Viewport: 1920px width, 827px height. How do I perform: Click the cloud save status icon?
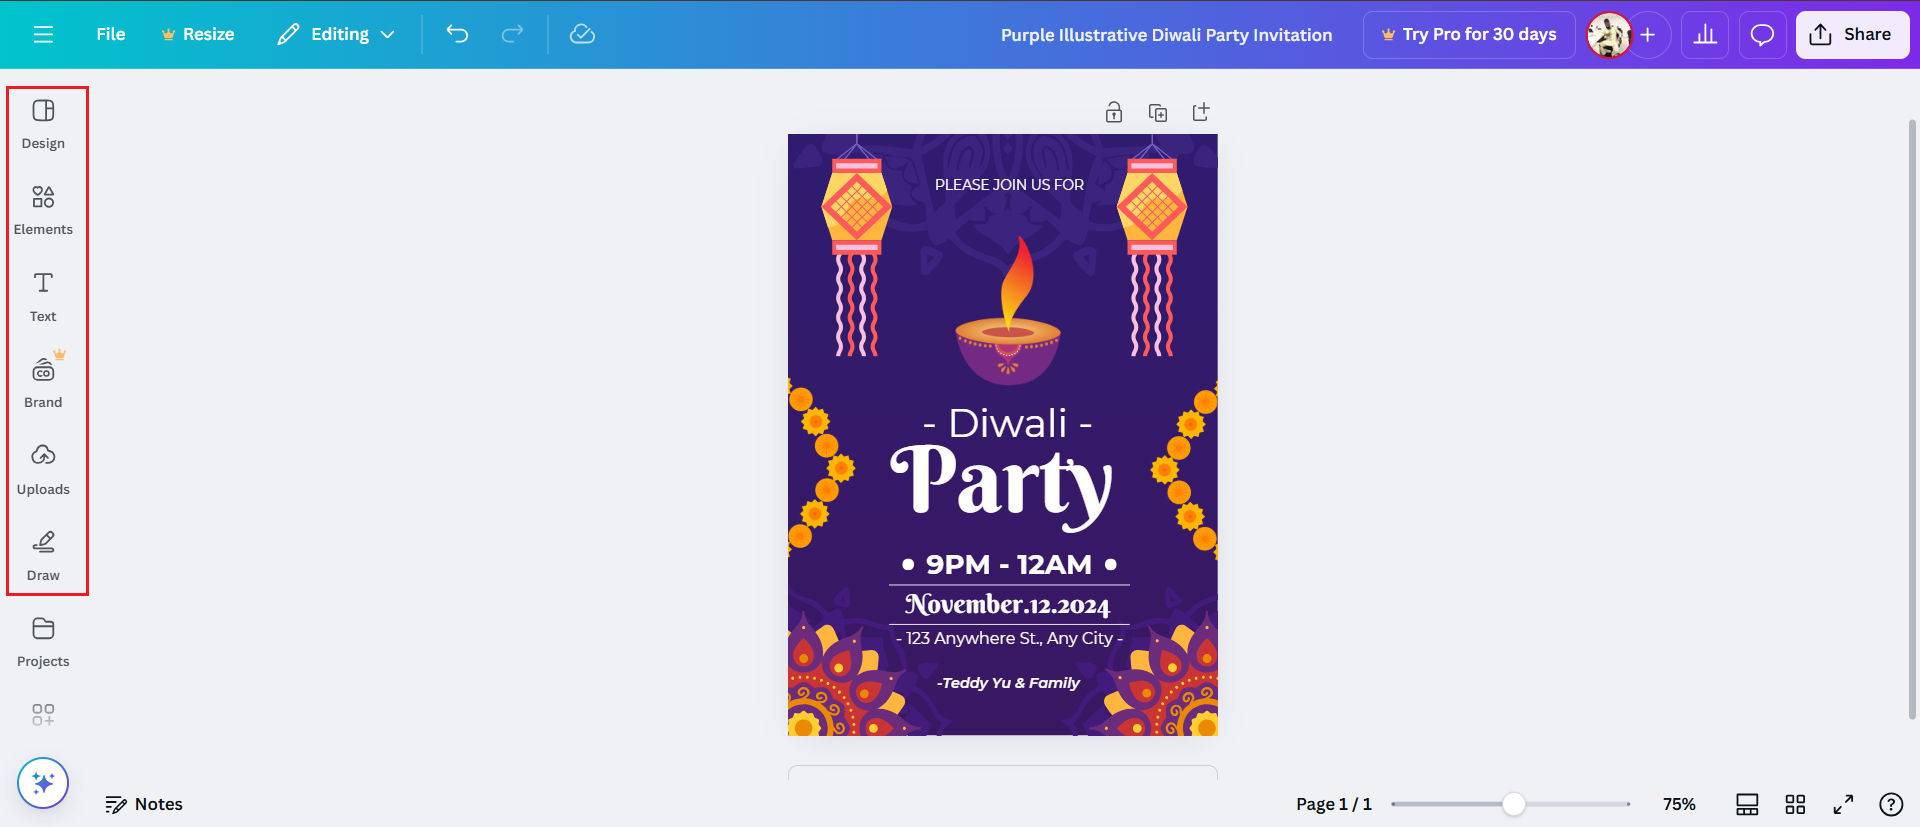tap(582, 34)
